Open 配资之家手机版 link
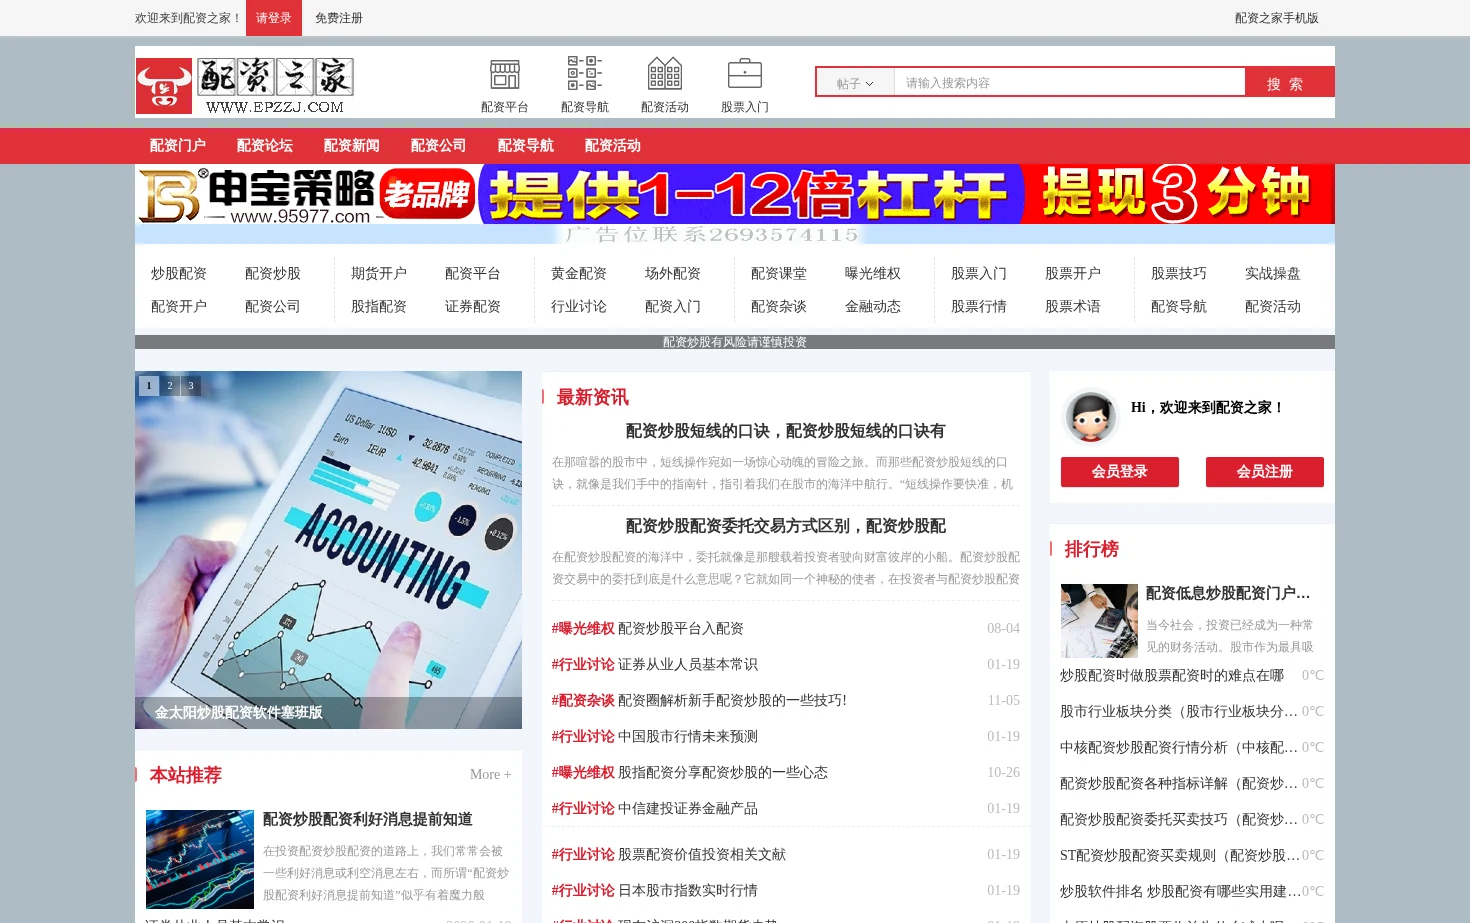 click(1276, 18)
